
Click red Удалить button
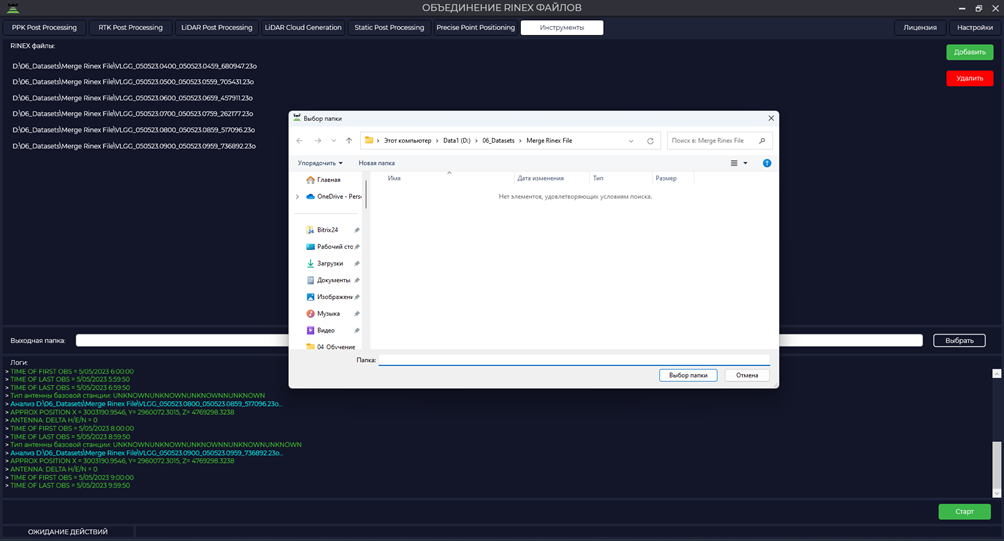969,78
